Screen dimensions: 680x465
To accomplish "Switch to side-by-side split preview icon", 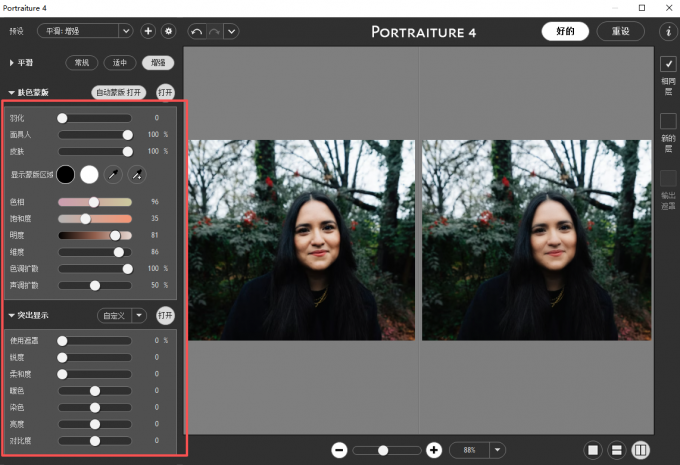I will pos(640,450).
